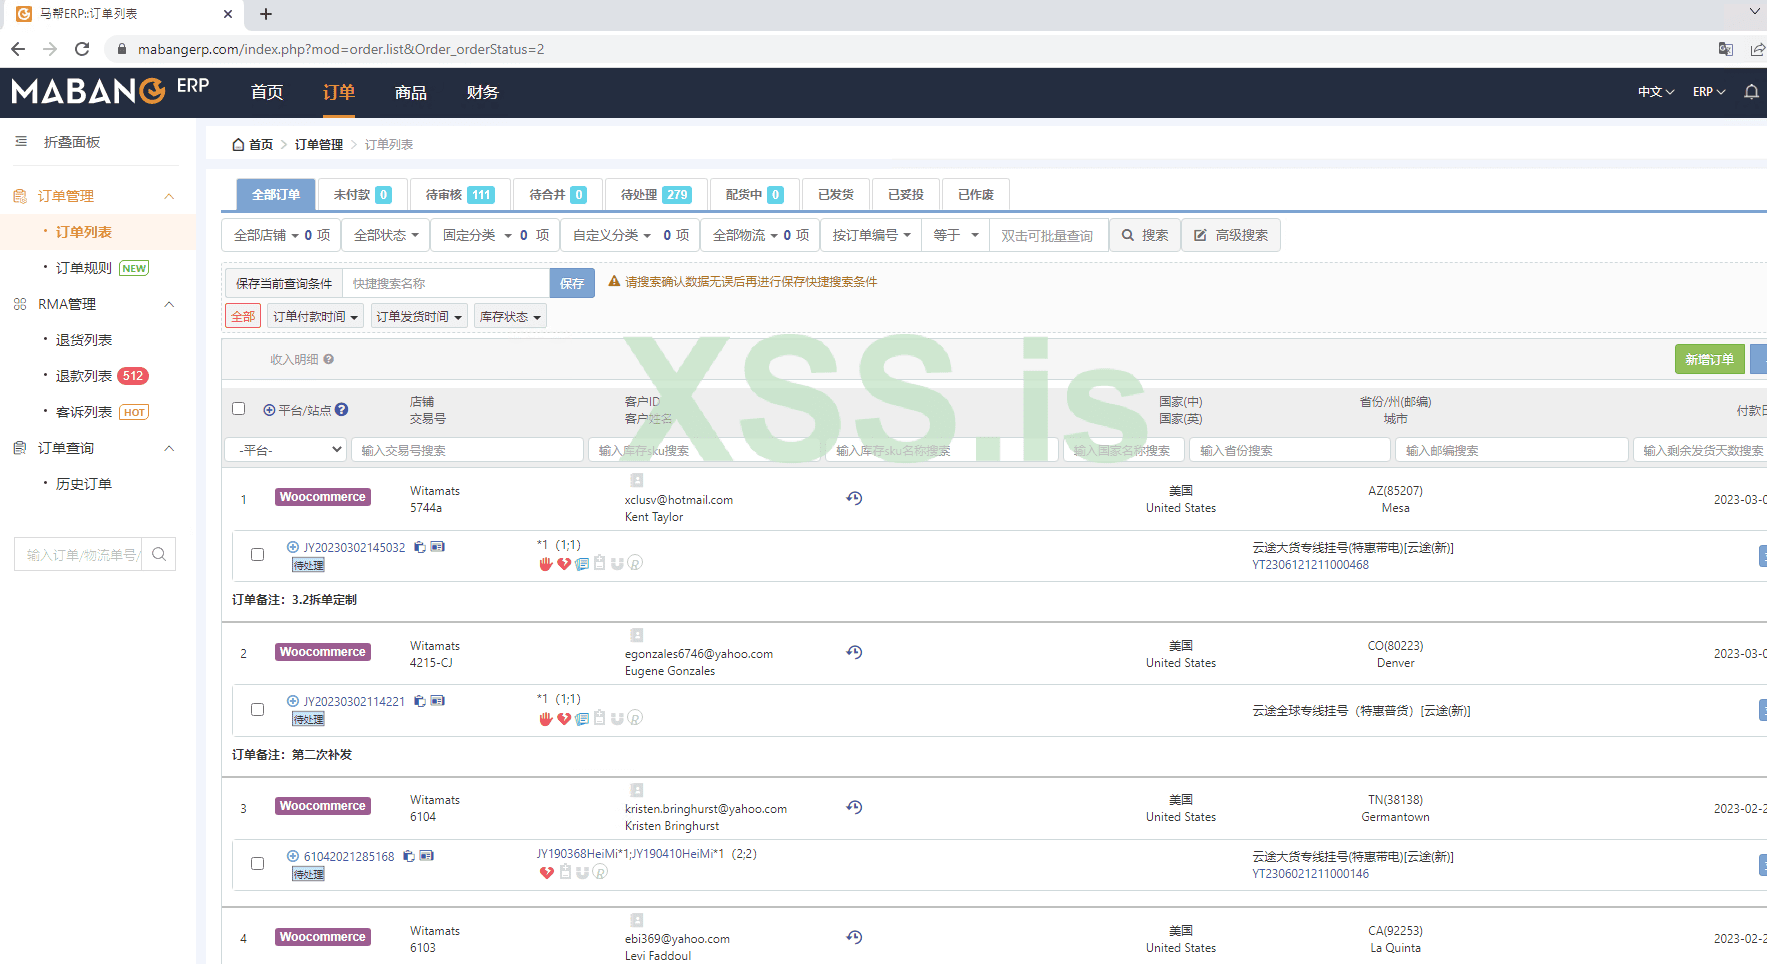Click history clock icon for Kent Taylor order
This screenshot has width=1767, height=964.
(x=854, y=498)
